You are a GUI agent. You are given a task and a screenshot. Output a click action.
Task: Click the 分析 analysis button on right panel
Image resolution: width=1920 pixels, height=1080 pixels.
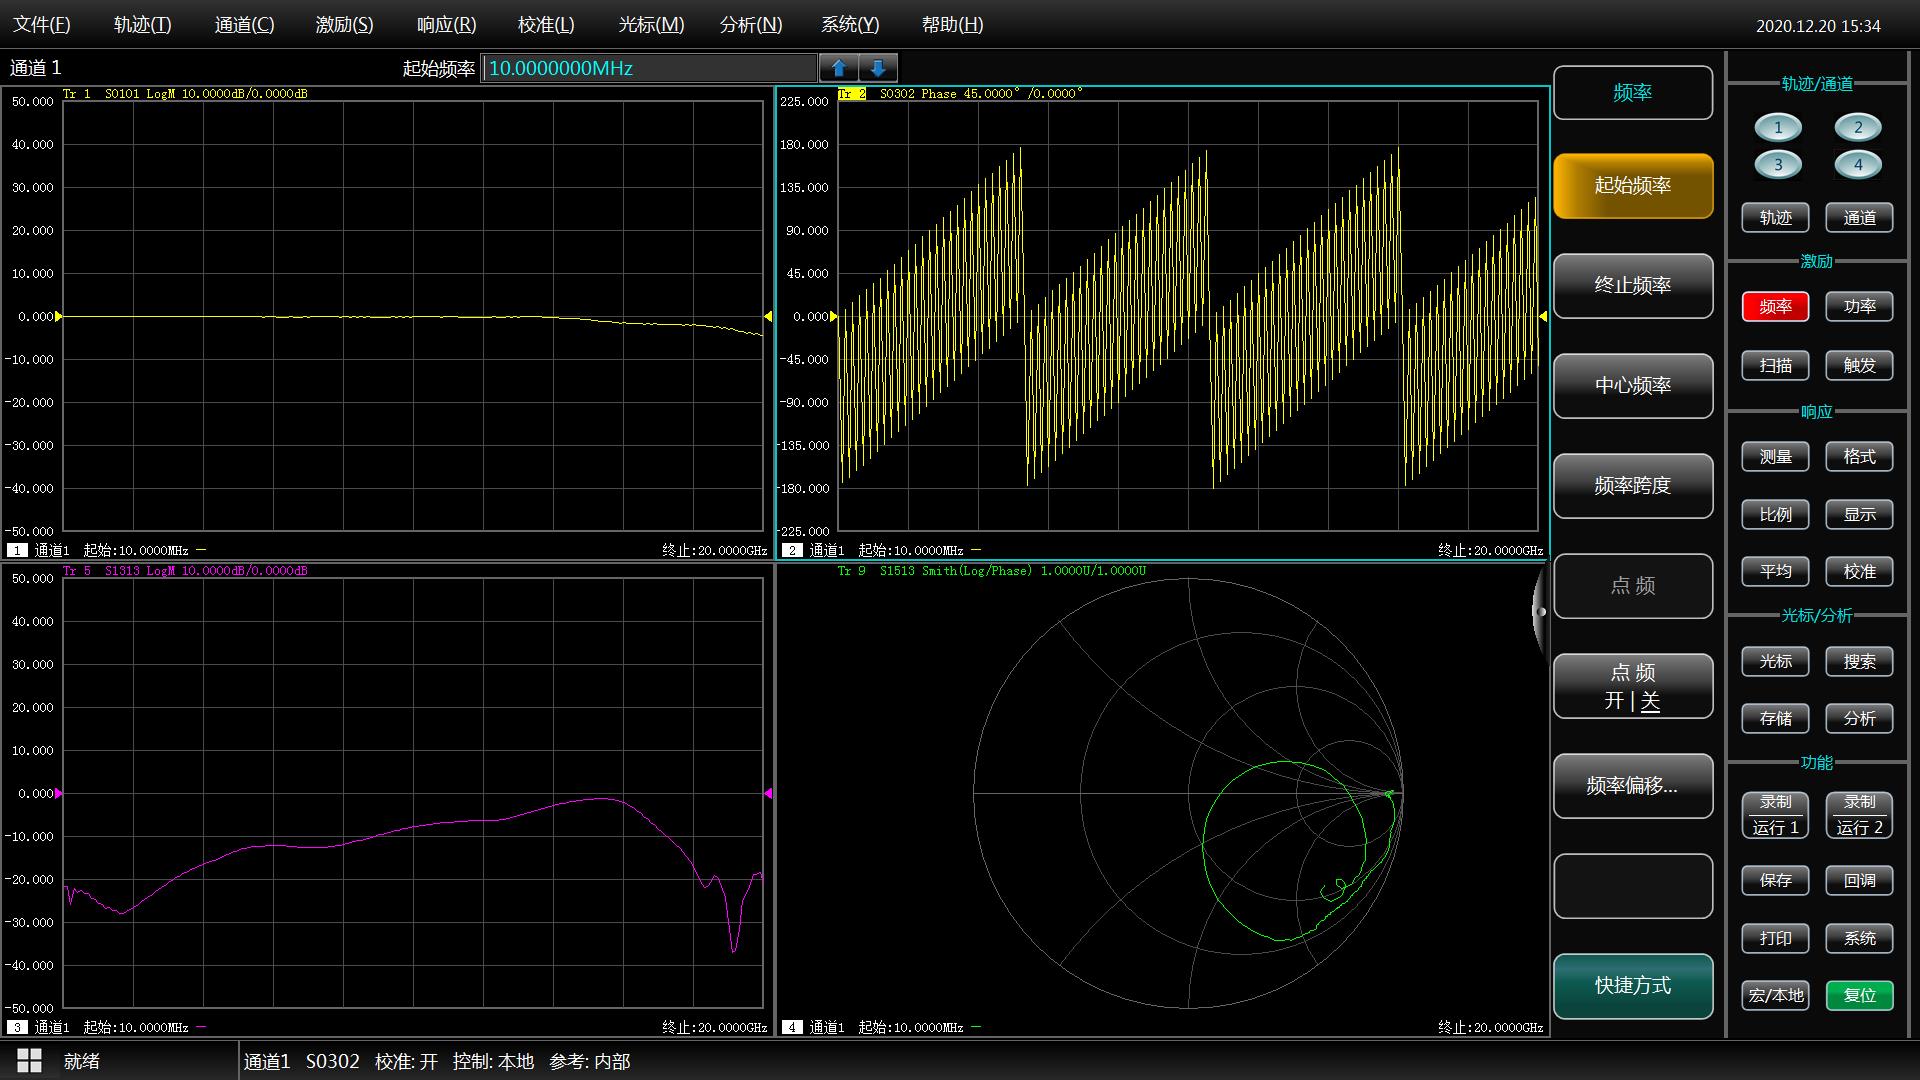pyautogui.click(x=1860, y=718)
